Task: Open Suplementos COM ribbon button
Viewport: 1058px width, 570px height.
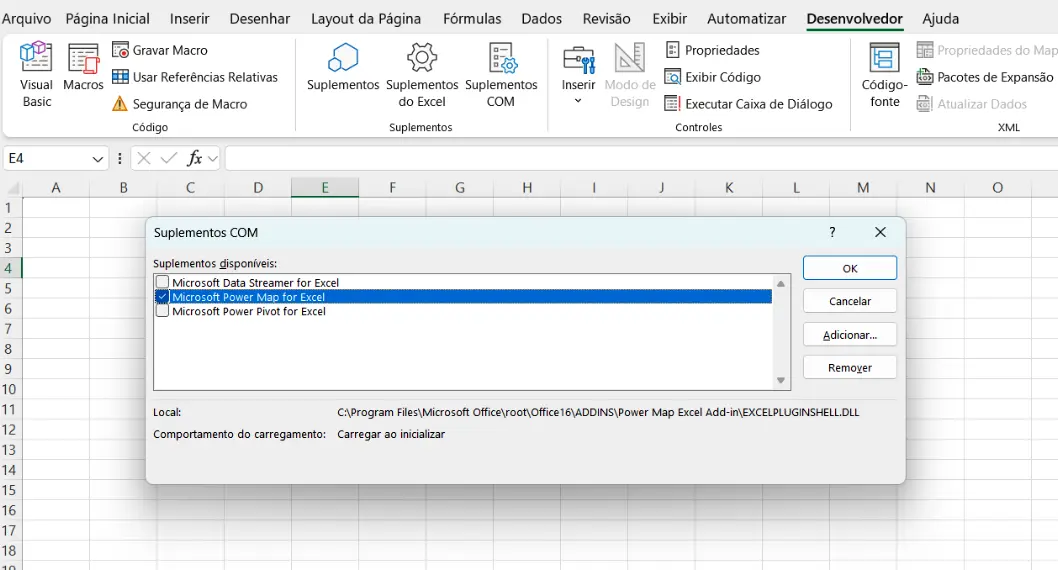Action: click(501, 75)
